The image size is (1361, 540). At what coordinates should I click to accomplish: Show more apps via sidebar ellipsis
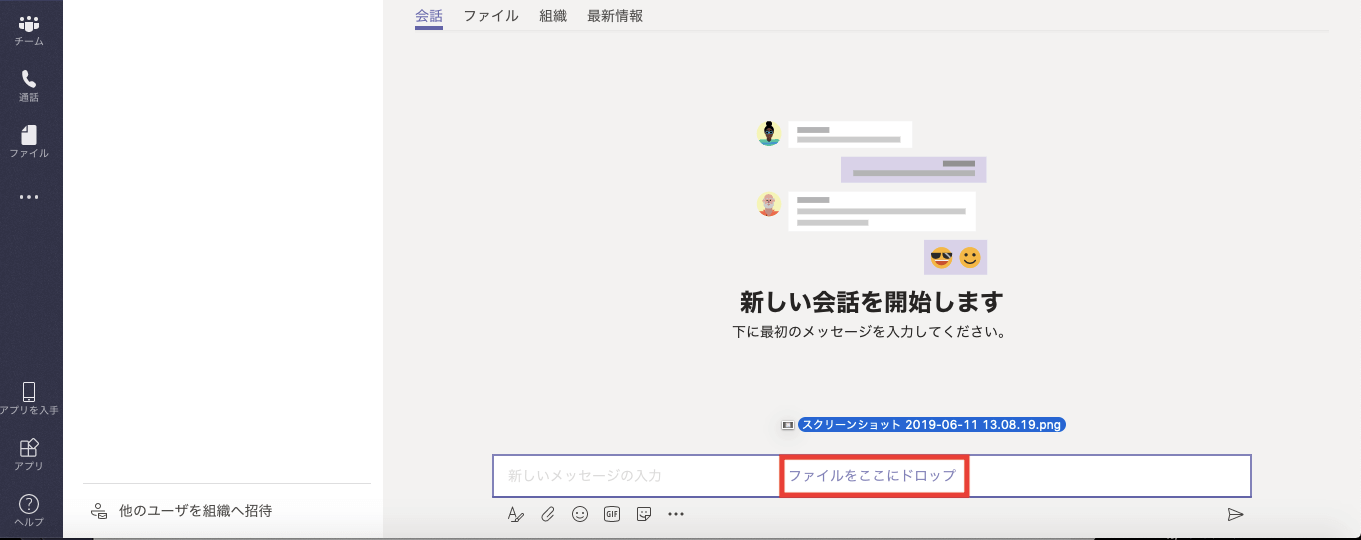click(29, 197)
